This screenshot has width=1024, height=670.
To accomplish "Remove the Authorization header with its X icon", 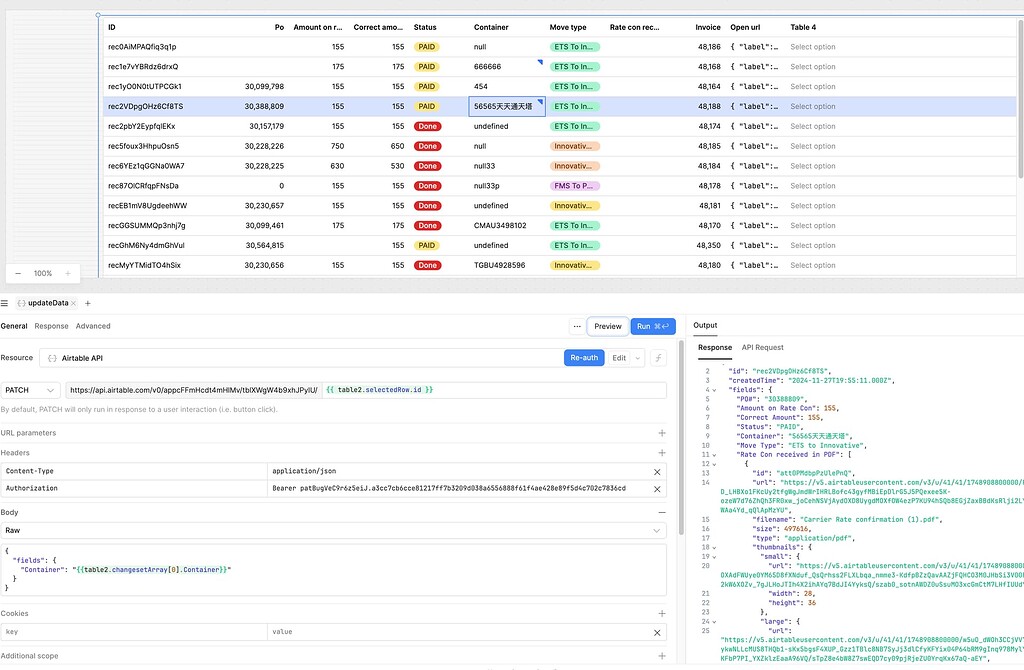I will [658, 489].
